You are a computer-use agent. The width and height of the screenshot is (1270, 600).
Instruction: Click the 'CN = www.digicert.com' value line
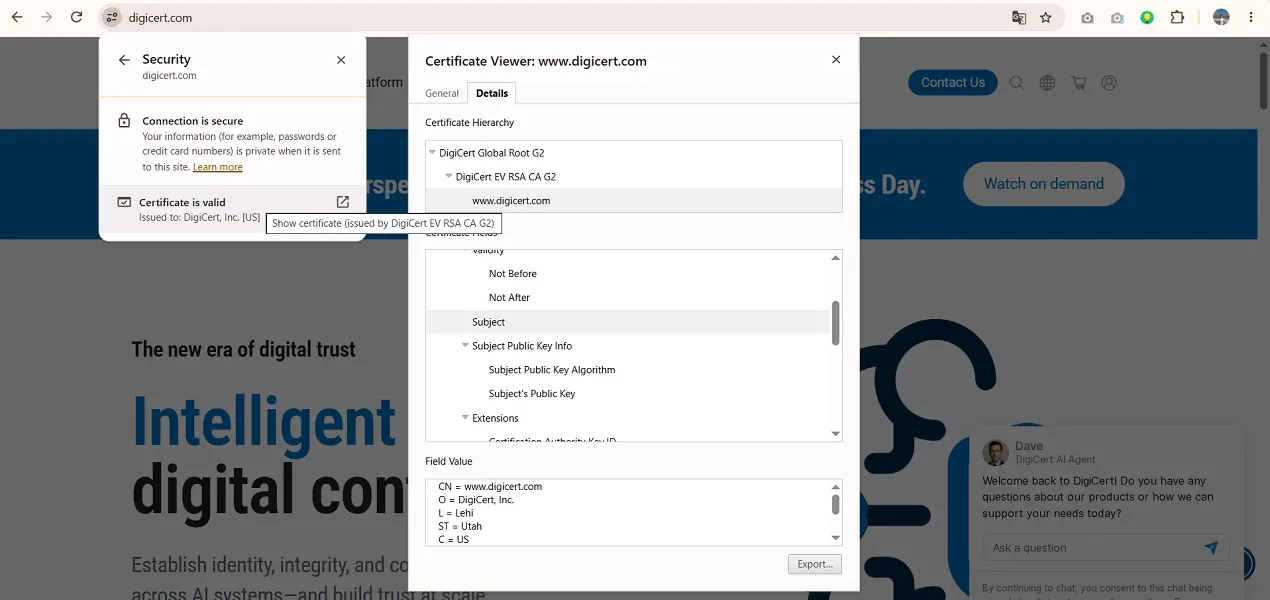coord(490,487)
